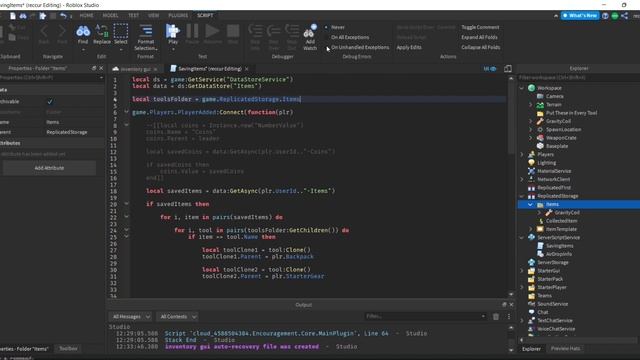Expand the StarterGui tree node
Viewport: 640px width, 360px height.
pos(522,271)
